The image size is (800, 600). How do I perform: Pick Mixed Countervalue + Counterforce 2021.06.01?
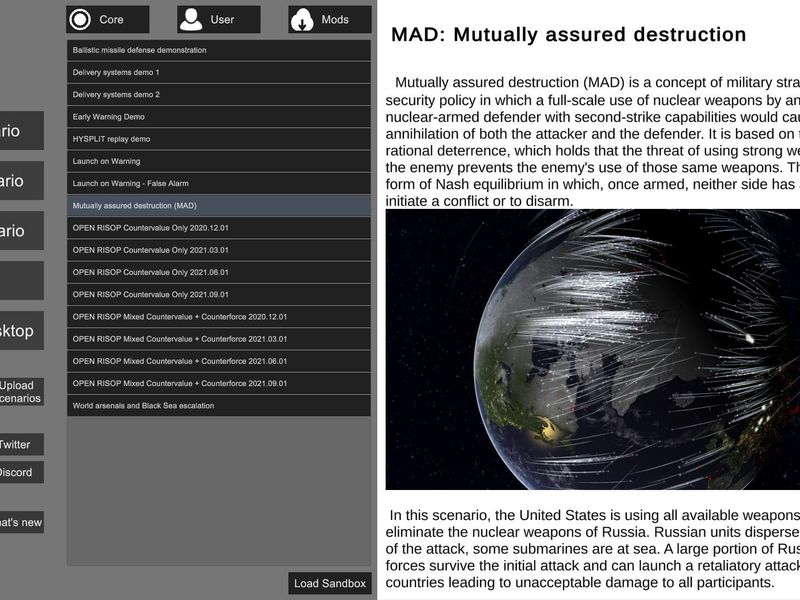pyautogui.click(x=219, y=361)
